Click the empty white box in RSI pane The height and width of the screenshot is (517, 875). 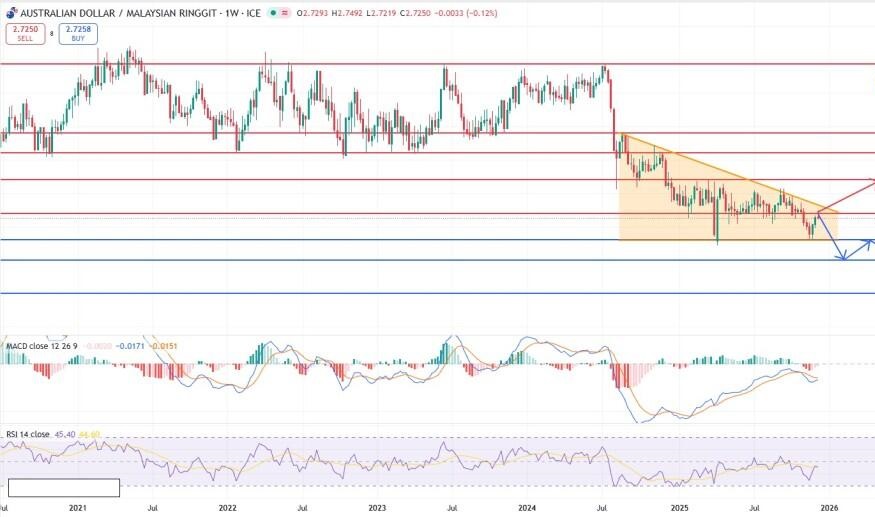(x=64, y=488)
